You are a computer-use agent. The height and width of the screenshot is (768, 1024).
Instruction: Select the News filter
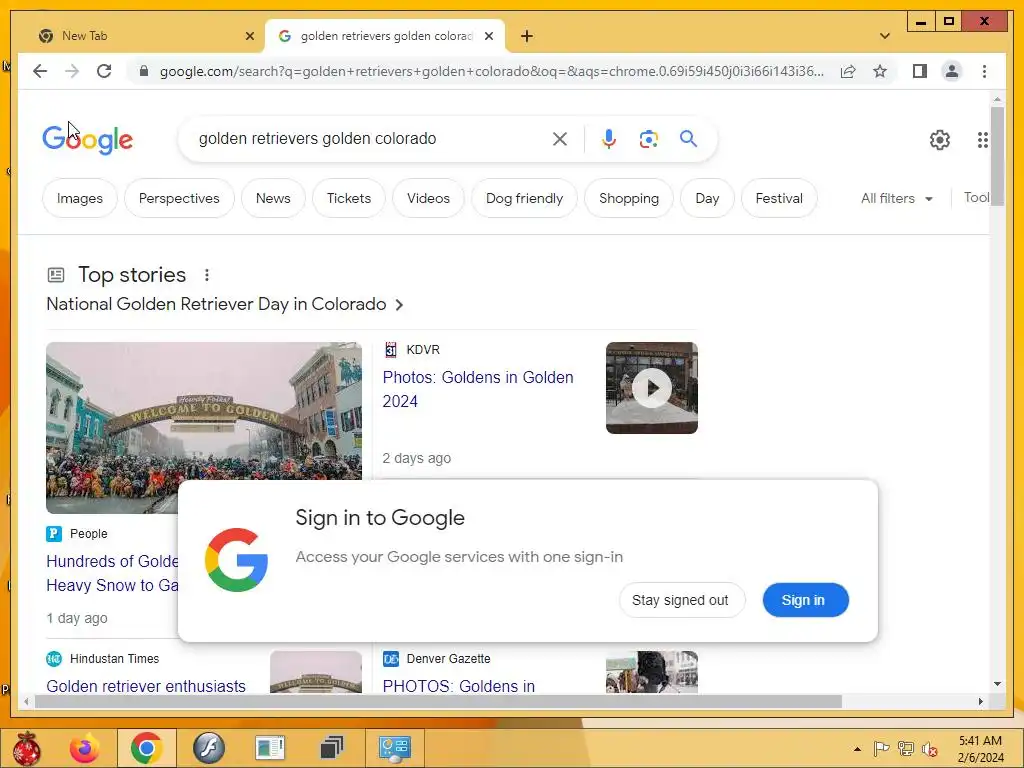pyautogui.click(x=273, y=199)
